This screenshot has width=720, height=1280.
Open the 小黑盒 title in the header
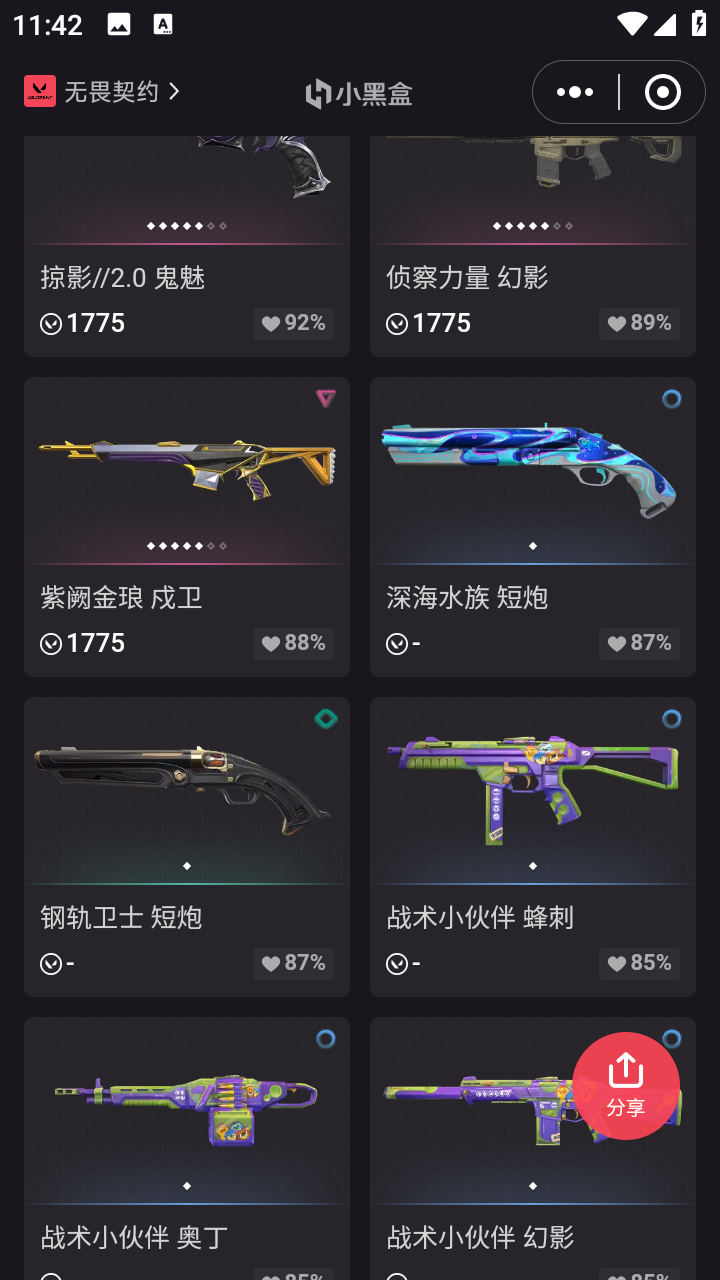point(359,93)
